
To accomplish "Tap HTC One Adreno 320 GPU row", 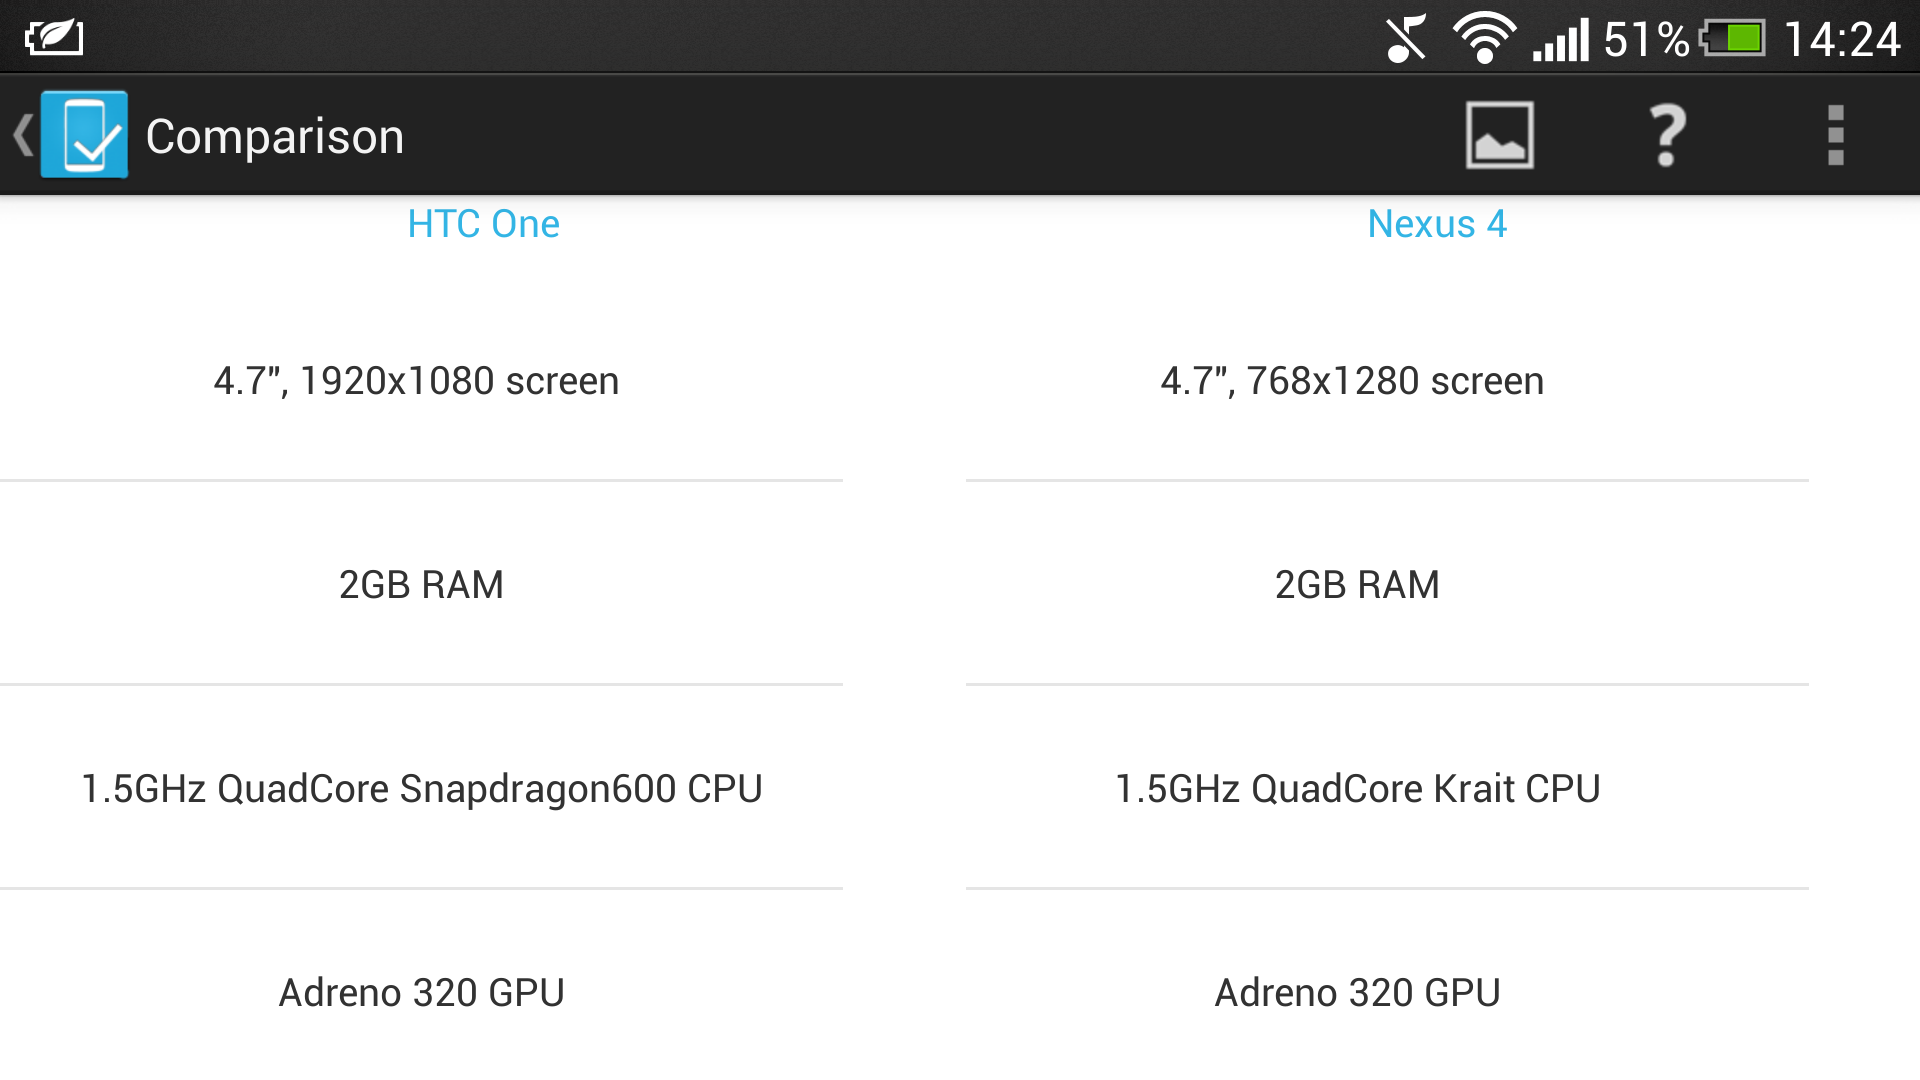I will tap(421, 993).
